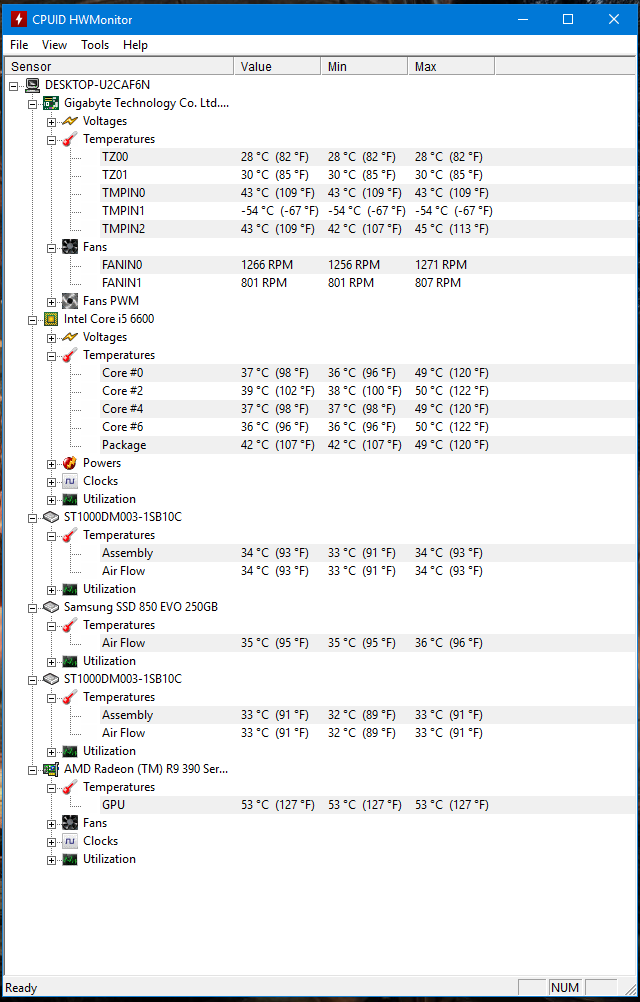Screen dimensions: 640x1002
Task: Click the Value column header
Action: pos(277,66)
